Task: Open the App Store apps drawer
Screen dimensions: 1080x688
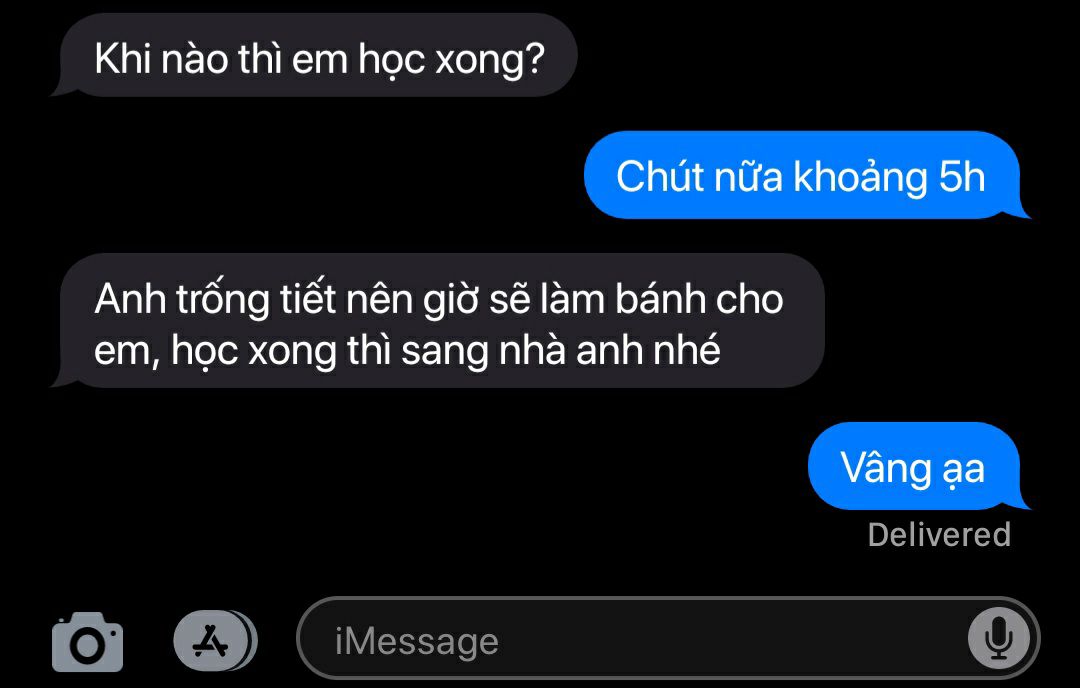Action: (x=215, y=641)
